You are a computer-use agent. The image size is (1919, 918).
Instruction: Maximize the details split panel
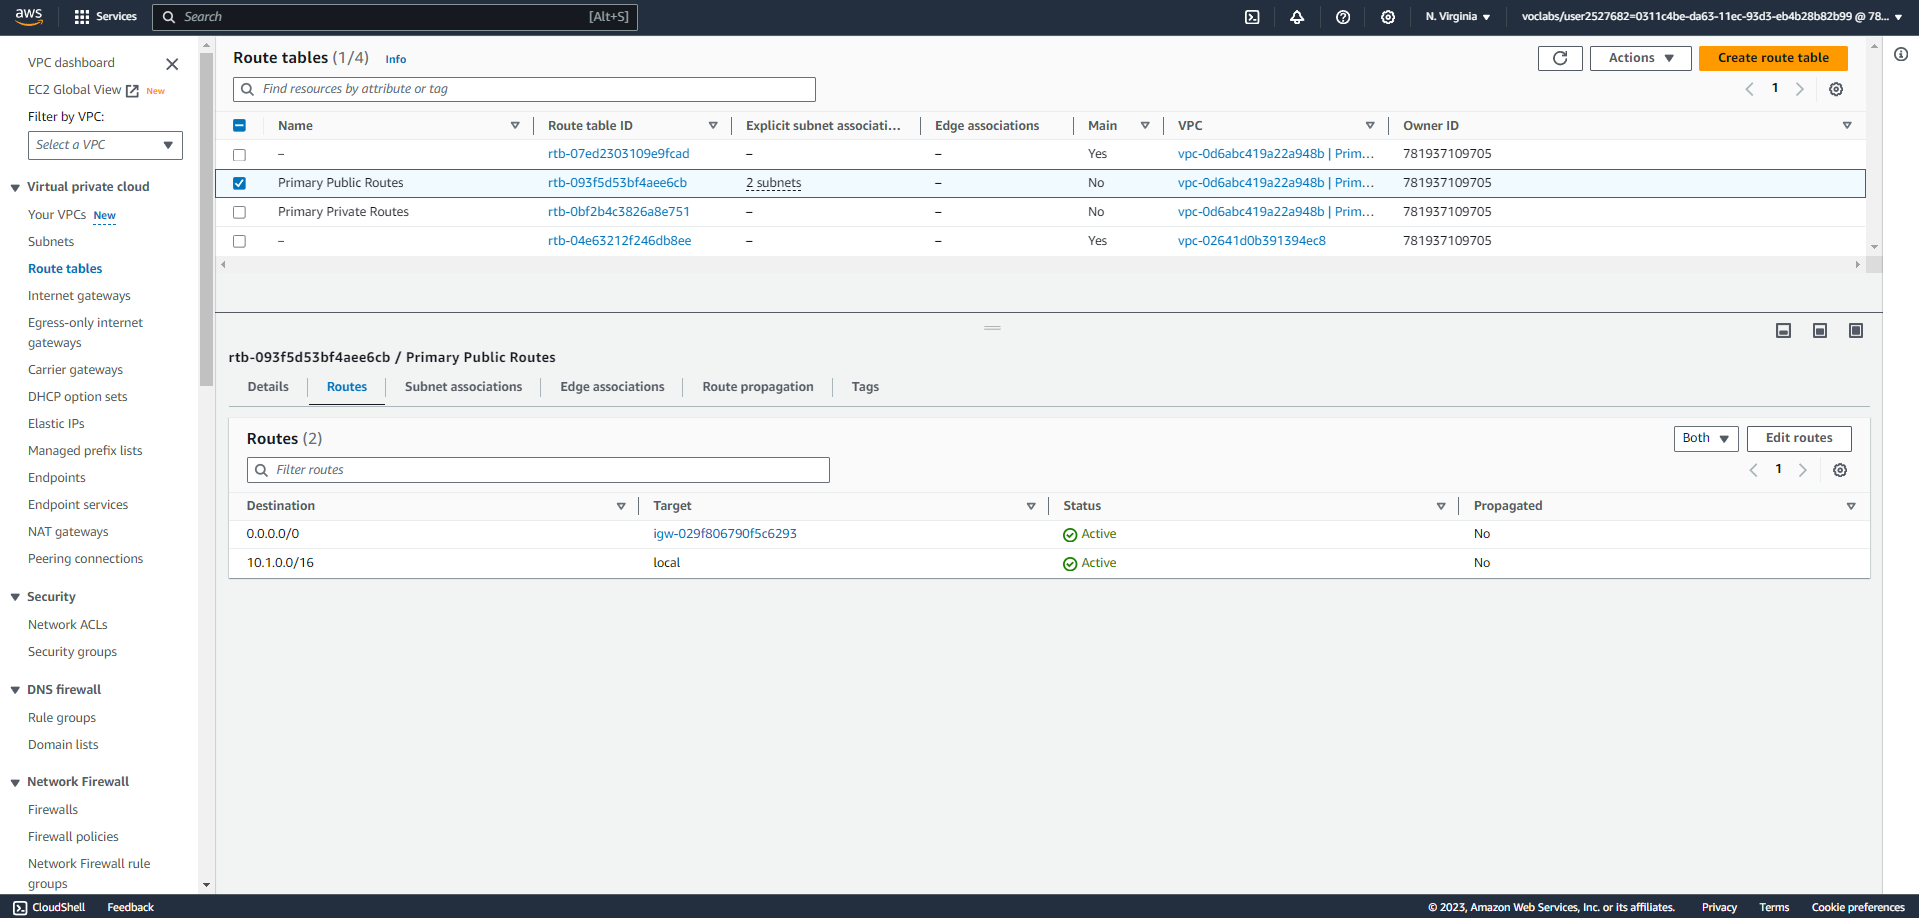1856,331
